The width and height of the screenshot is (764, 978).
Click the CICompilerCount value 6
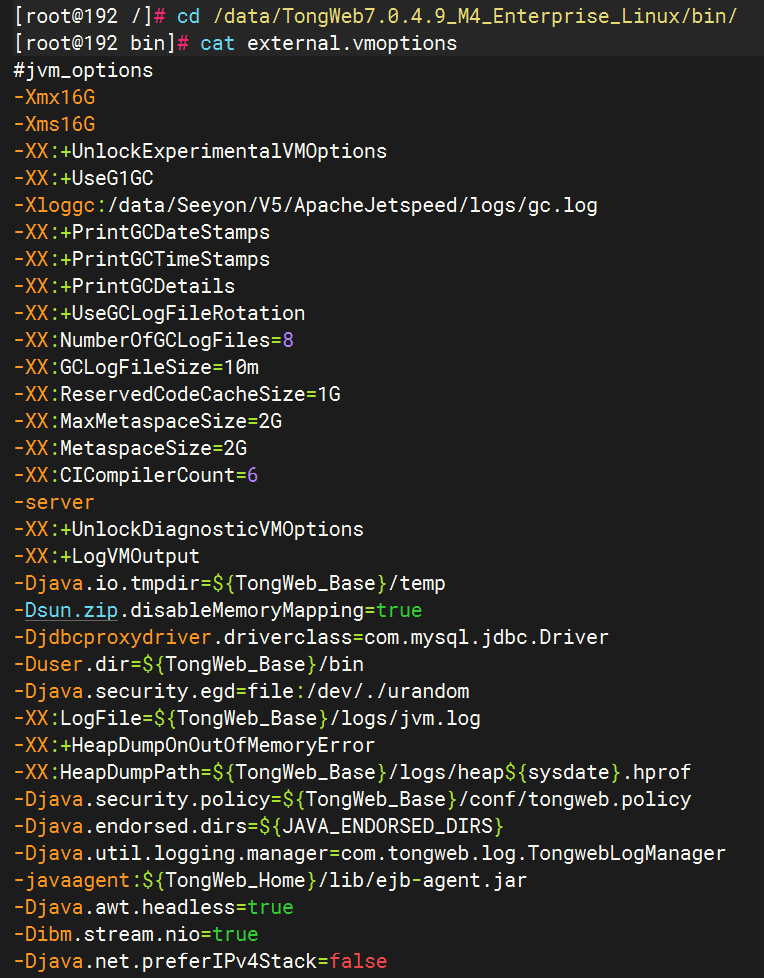[253, 475]
